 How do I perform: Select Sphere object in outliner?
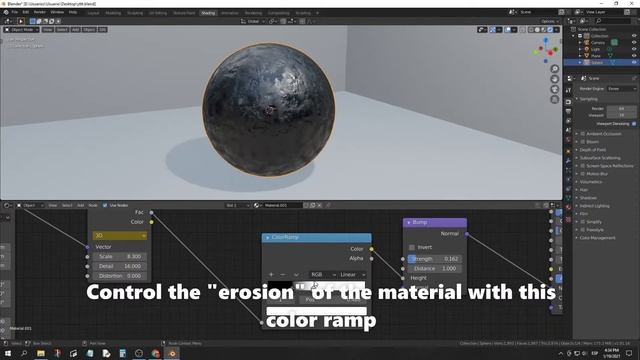[x=597, y=62]
